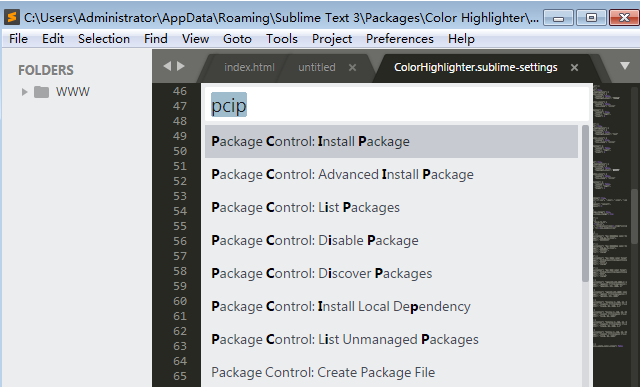Click line number 50 in gutter
Image resolution: width=640 pixels, height=387 pixels.
click(x=180, y=151)
